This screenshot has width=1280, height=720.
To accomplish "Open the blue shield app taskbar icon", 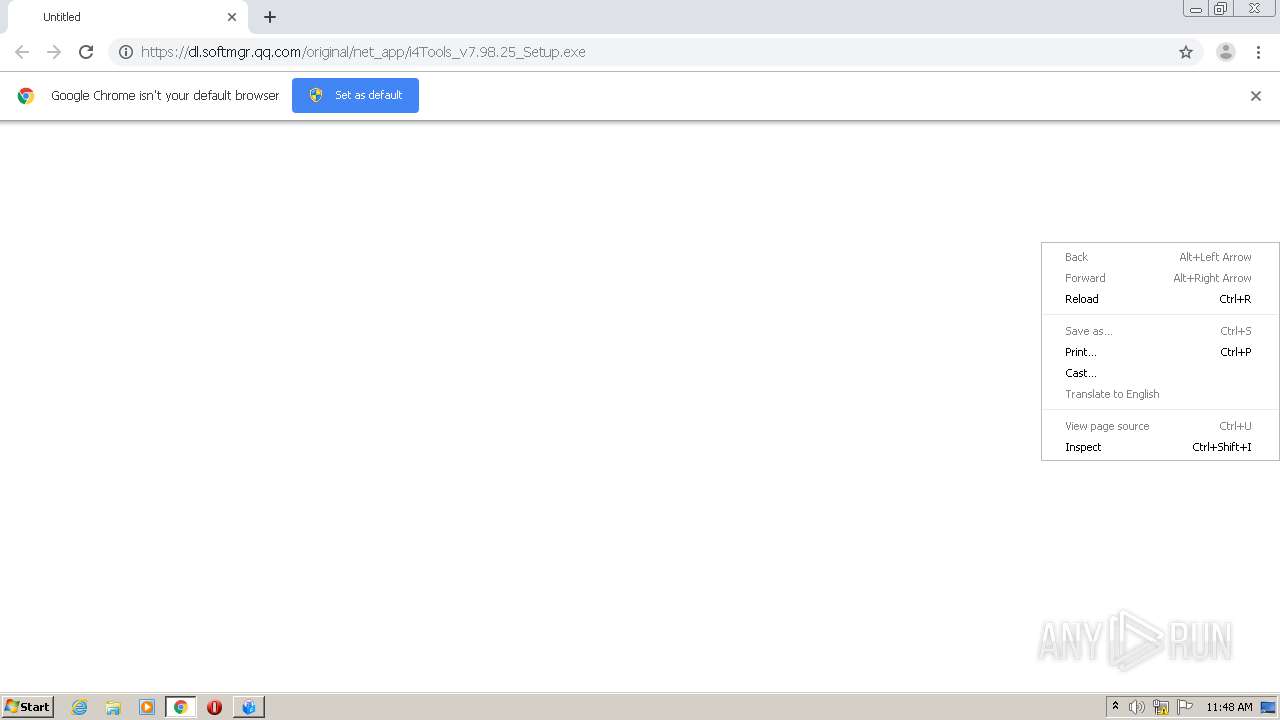I will point(248,707).
